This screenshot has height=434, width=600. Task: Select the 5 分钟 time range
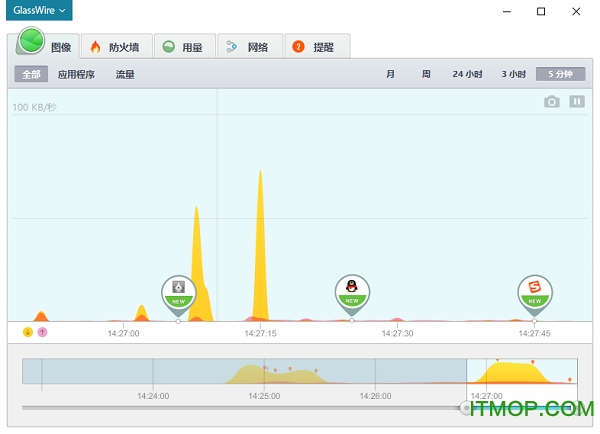560,74
